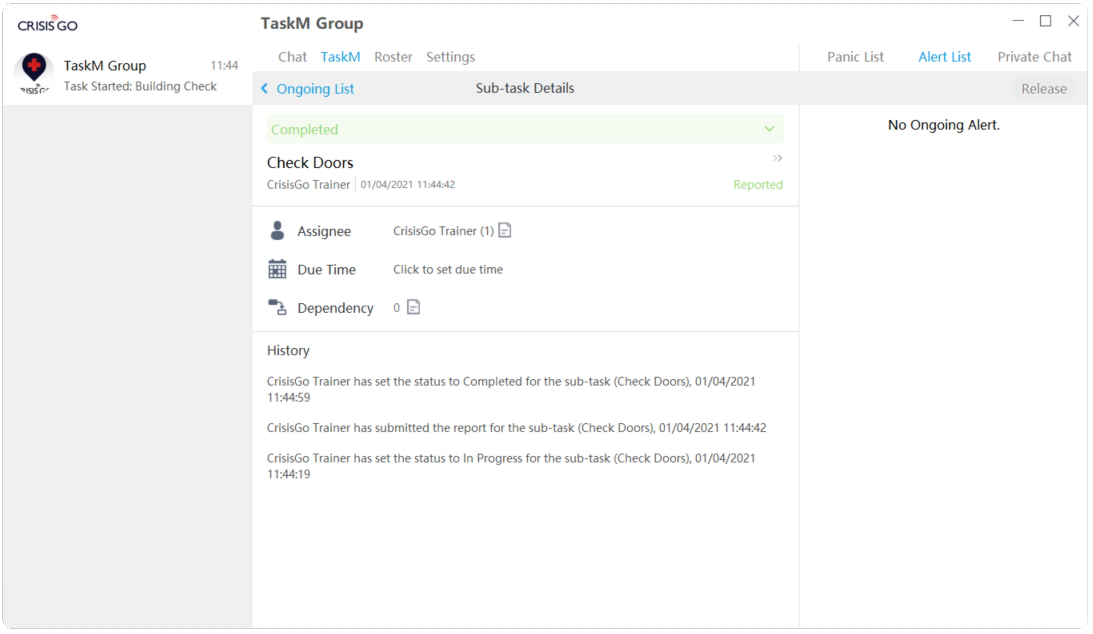Click to set due time
The image size is (1093, 634).
point(448,270)
